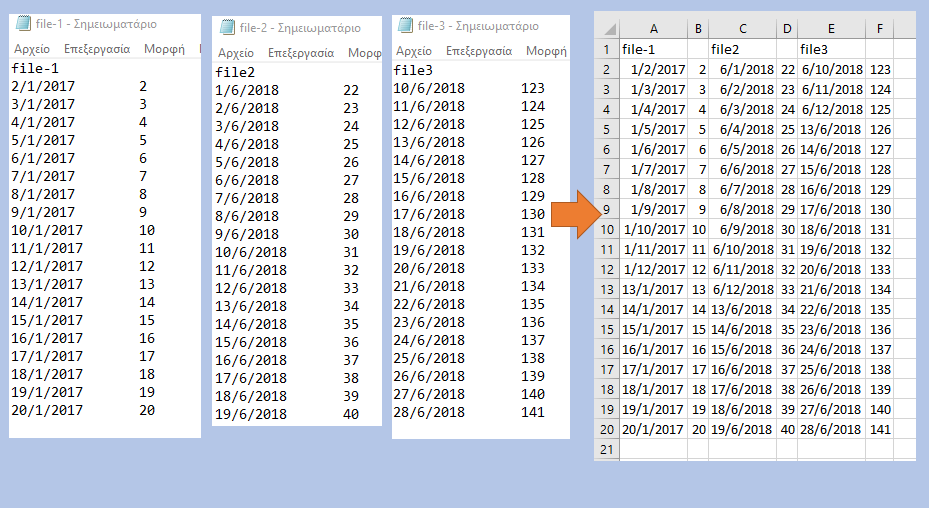Select column F header in spreadsheet

879,28
